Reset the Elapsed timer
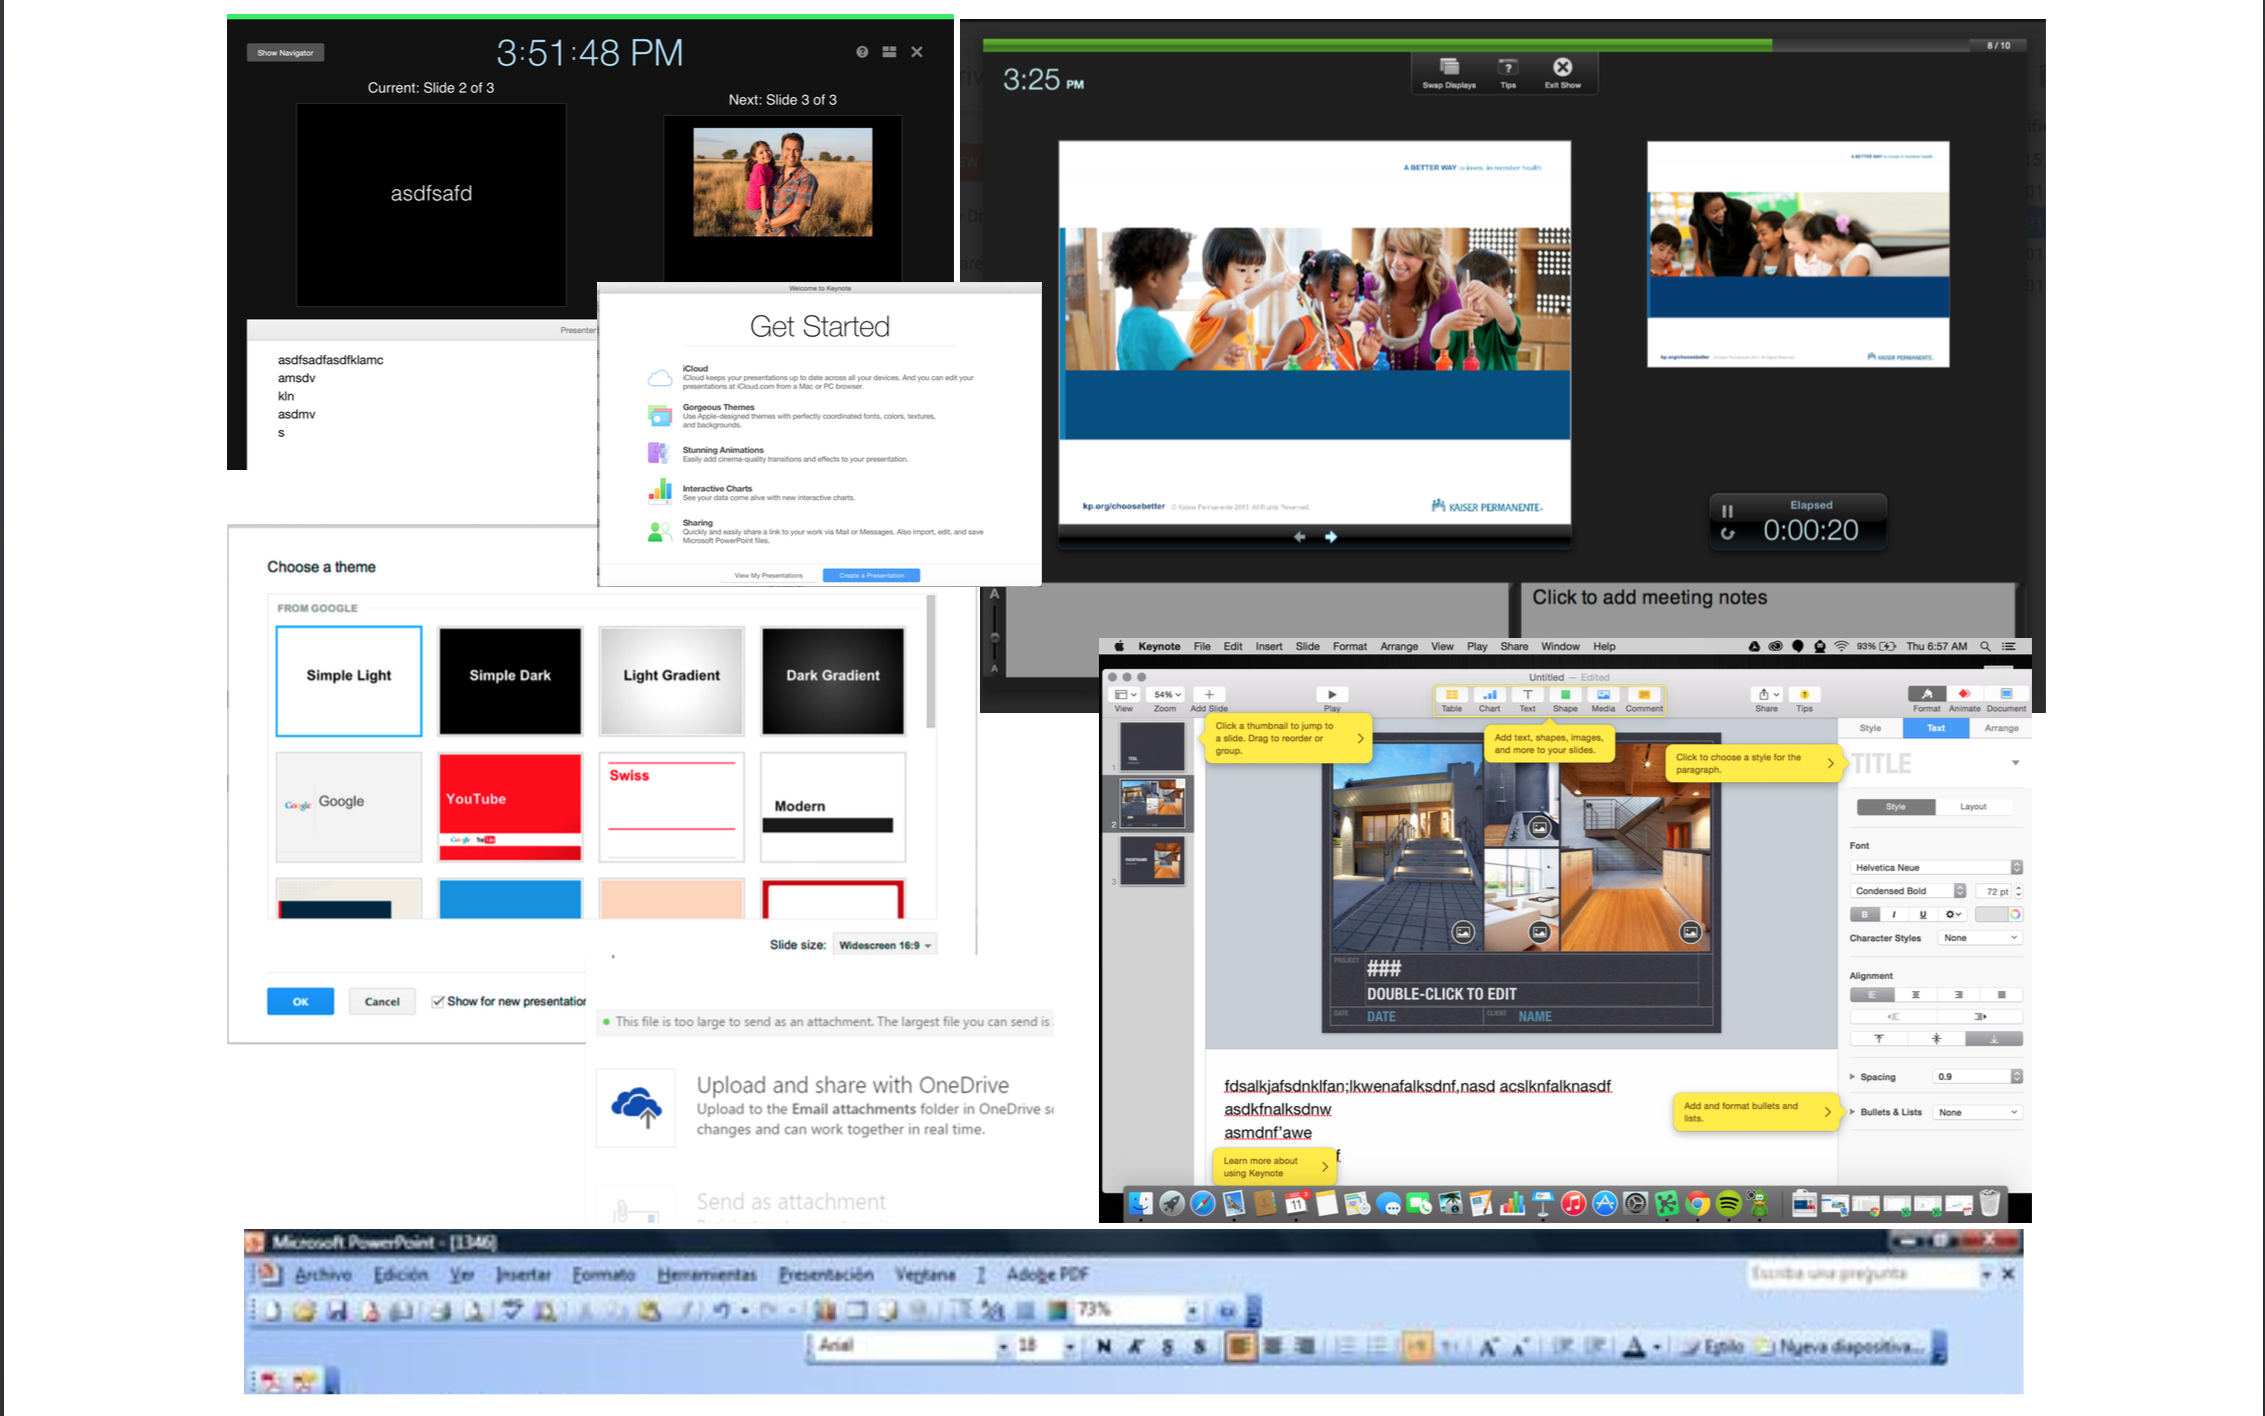 [1727, 533]
